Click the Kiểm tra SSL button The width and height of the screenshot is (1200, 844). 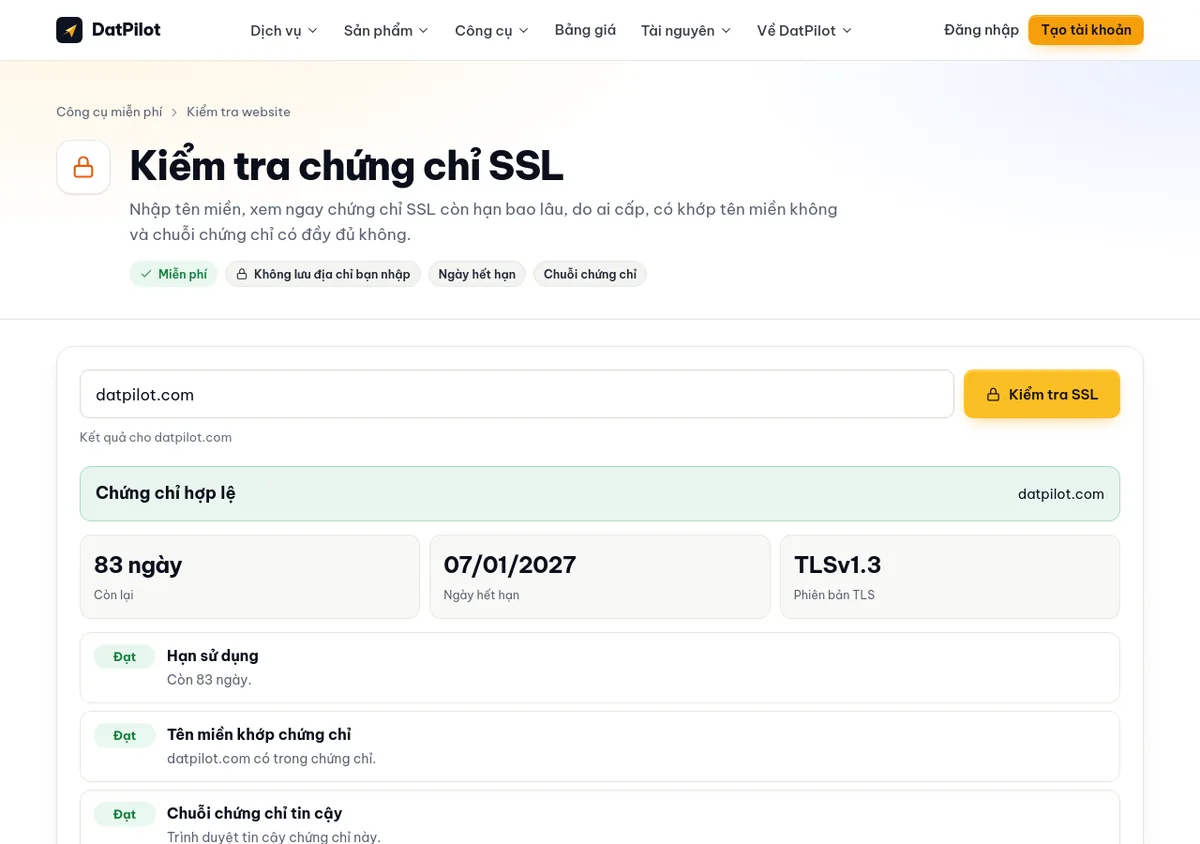click(x=1041, y=394)
